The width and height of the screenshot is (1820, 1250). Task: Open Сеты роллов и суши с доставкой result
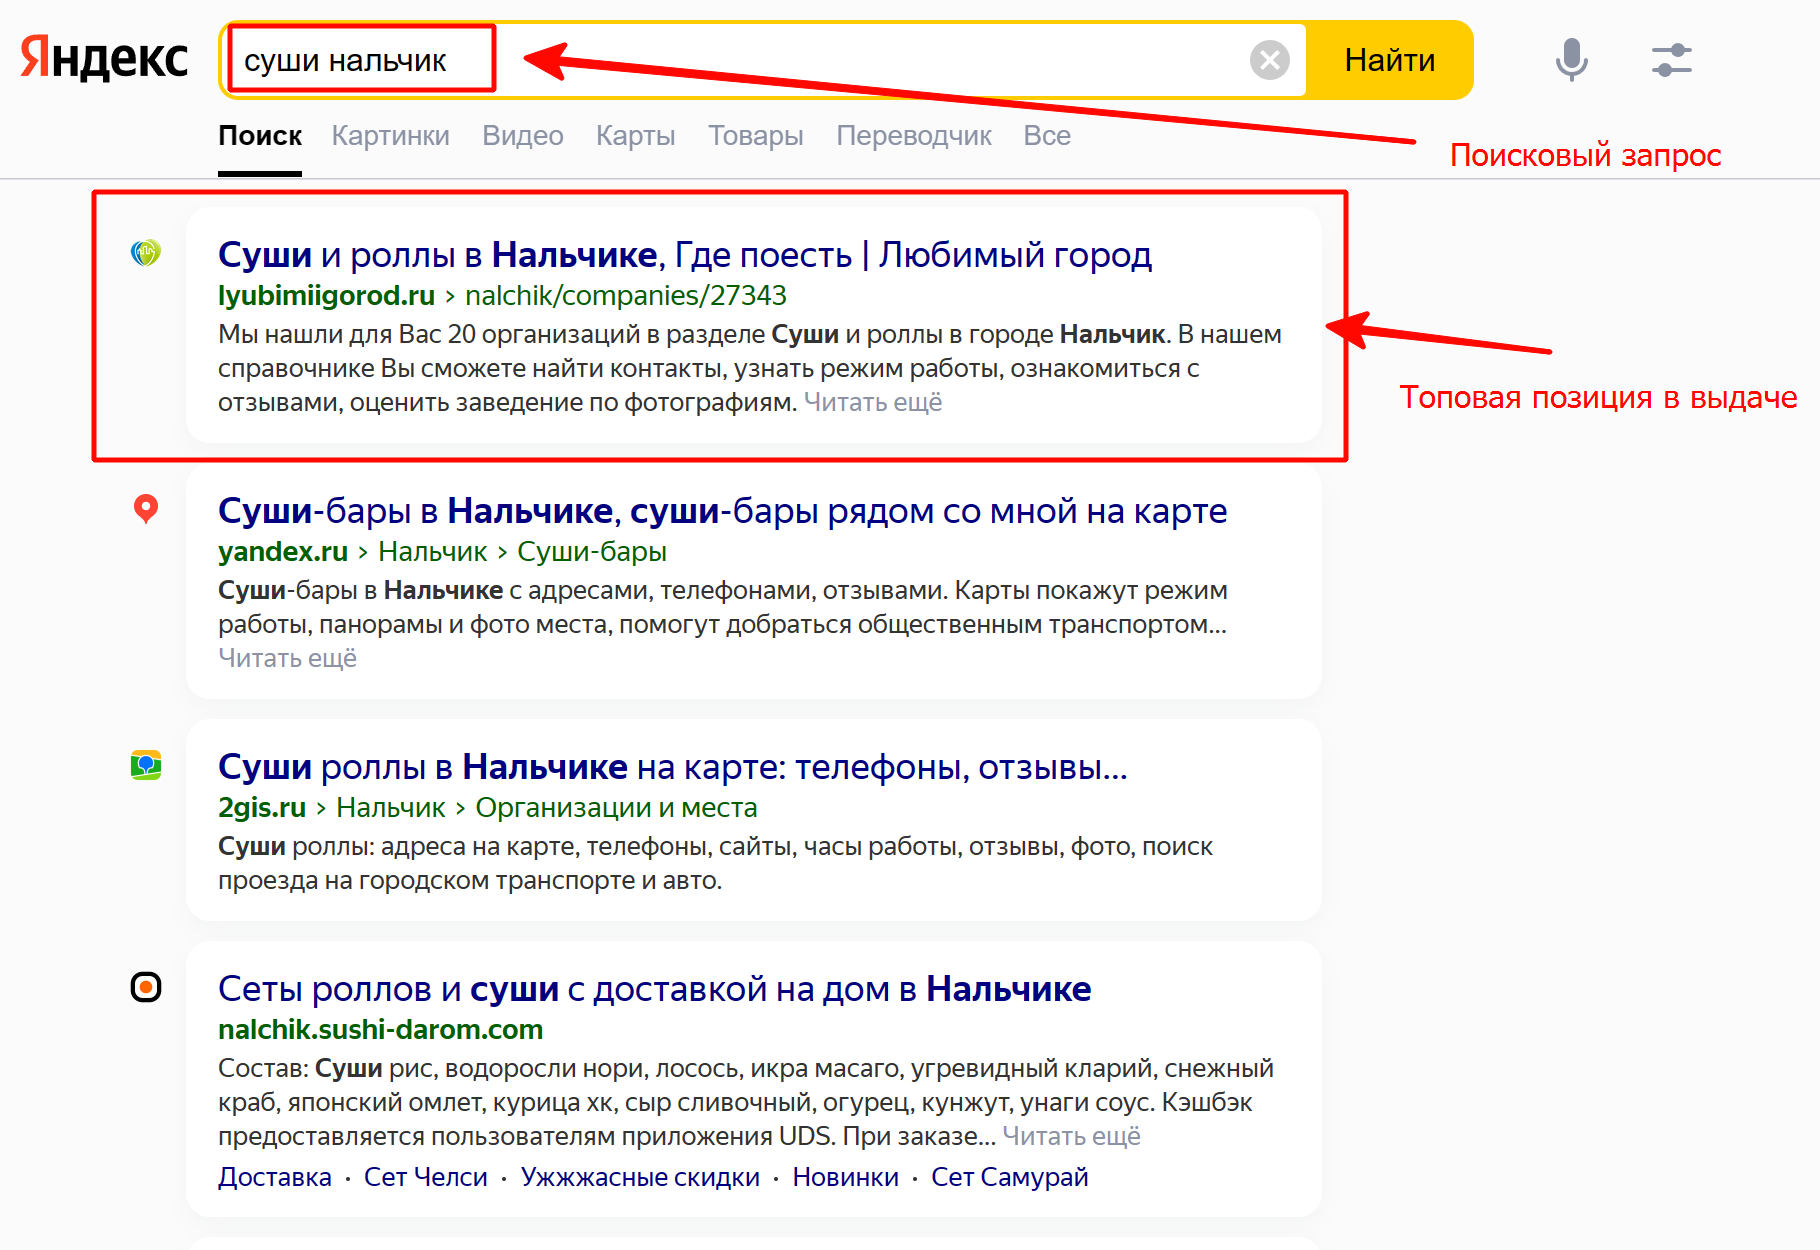[654, 989]
